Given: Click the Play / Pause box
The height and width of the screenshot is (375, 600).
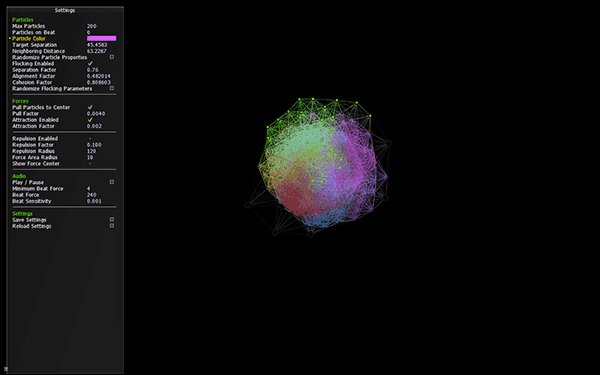Looking at the screenshot, I should [x=112, y=182].
